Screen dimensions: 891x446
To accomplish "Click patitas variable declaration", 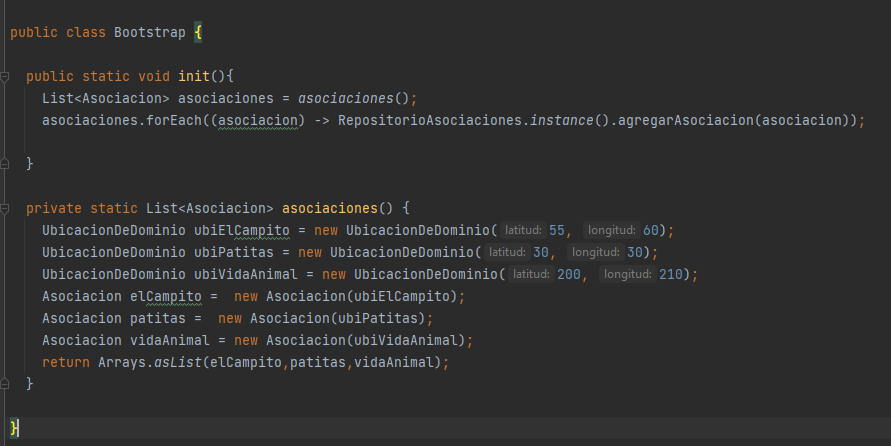I will coord(158,319).
